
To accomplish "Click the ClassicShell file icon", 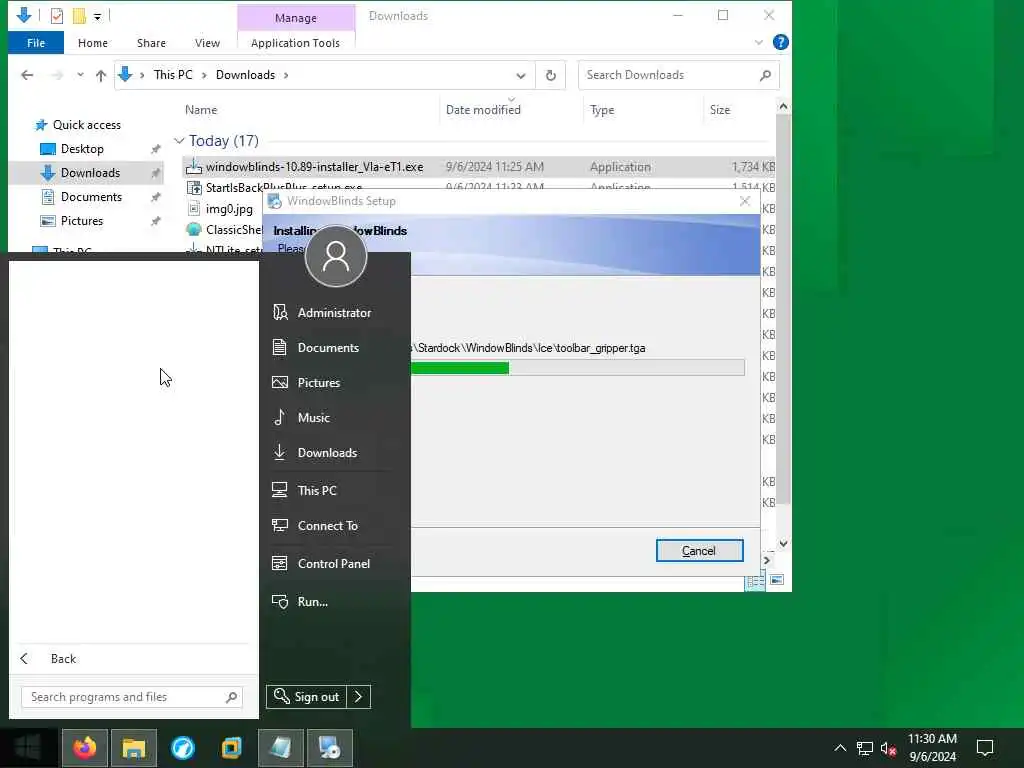I will point(193,230).
